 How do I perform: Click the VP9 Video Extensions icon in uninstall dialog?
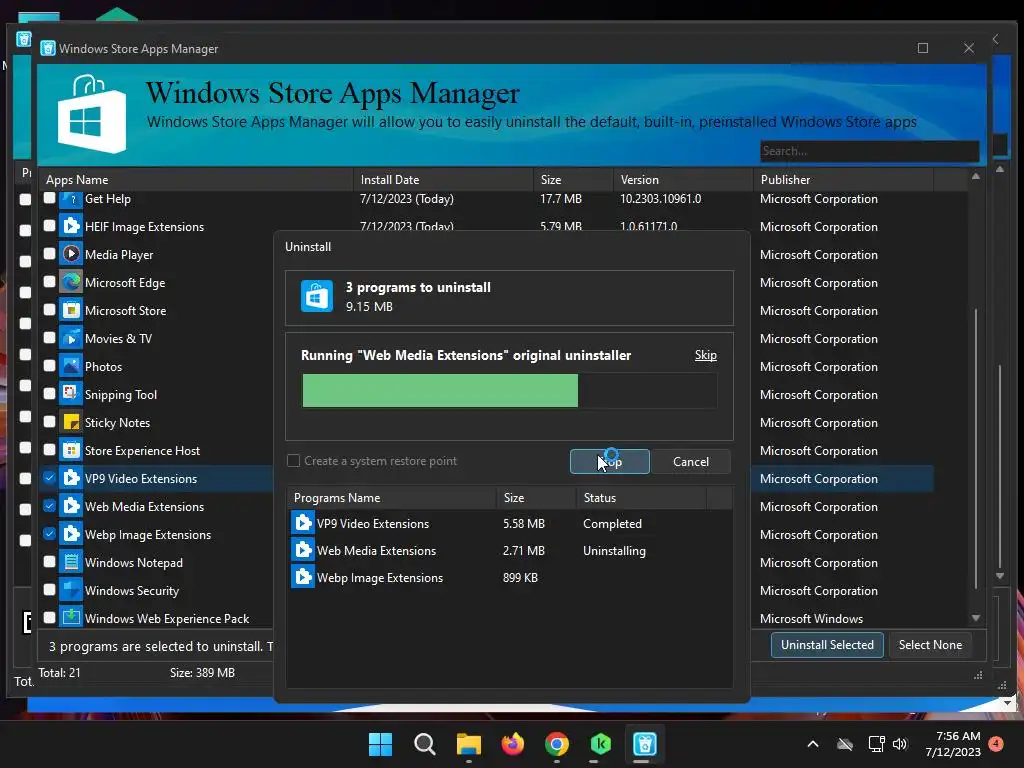[302, 523]
